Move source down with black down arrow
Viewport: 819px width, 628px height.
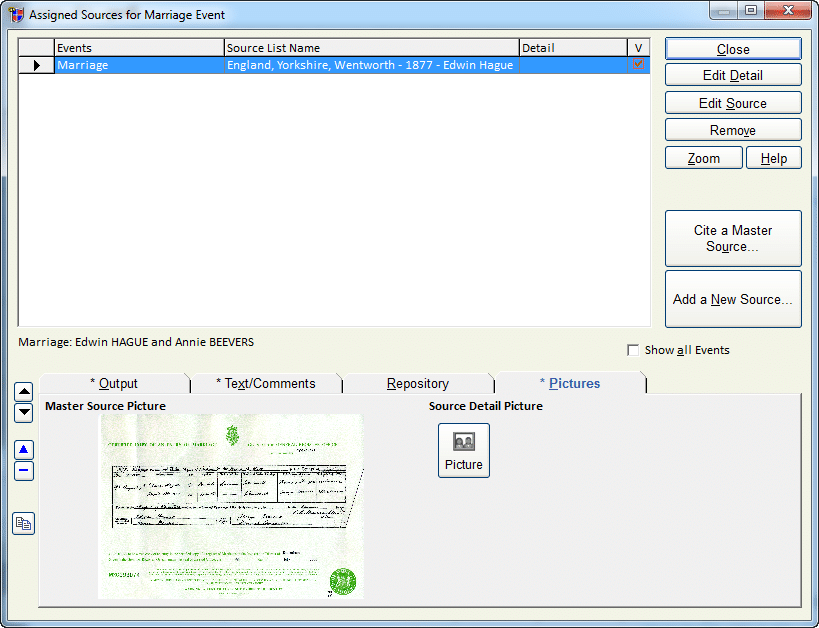24,413
